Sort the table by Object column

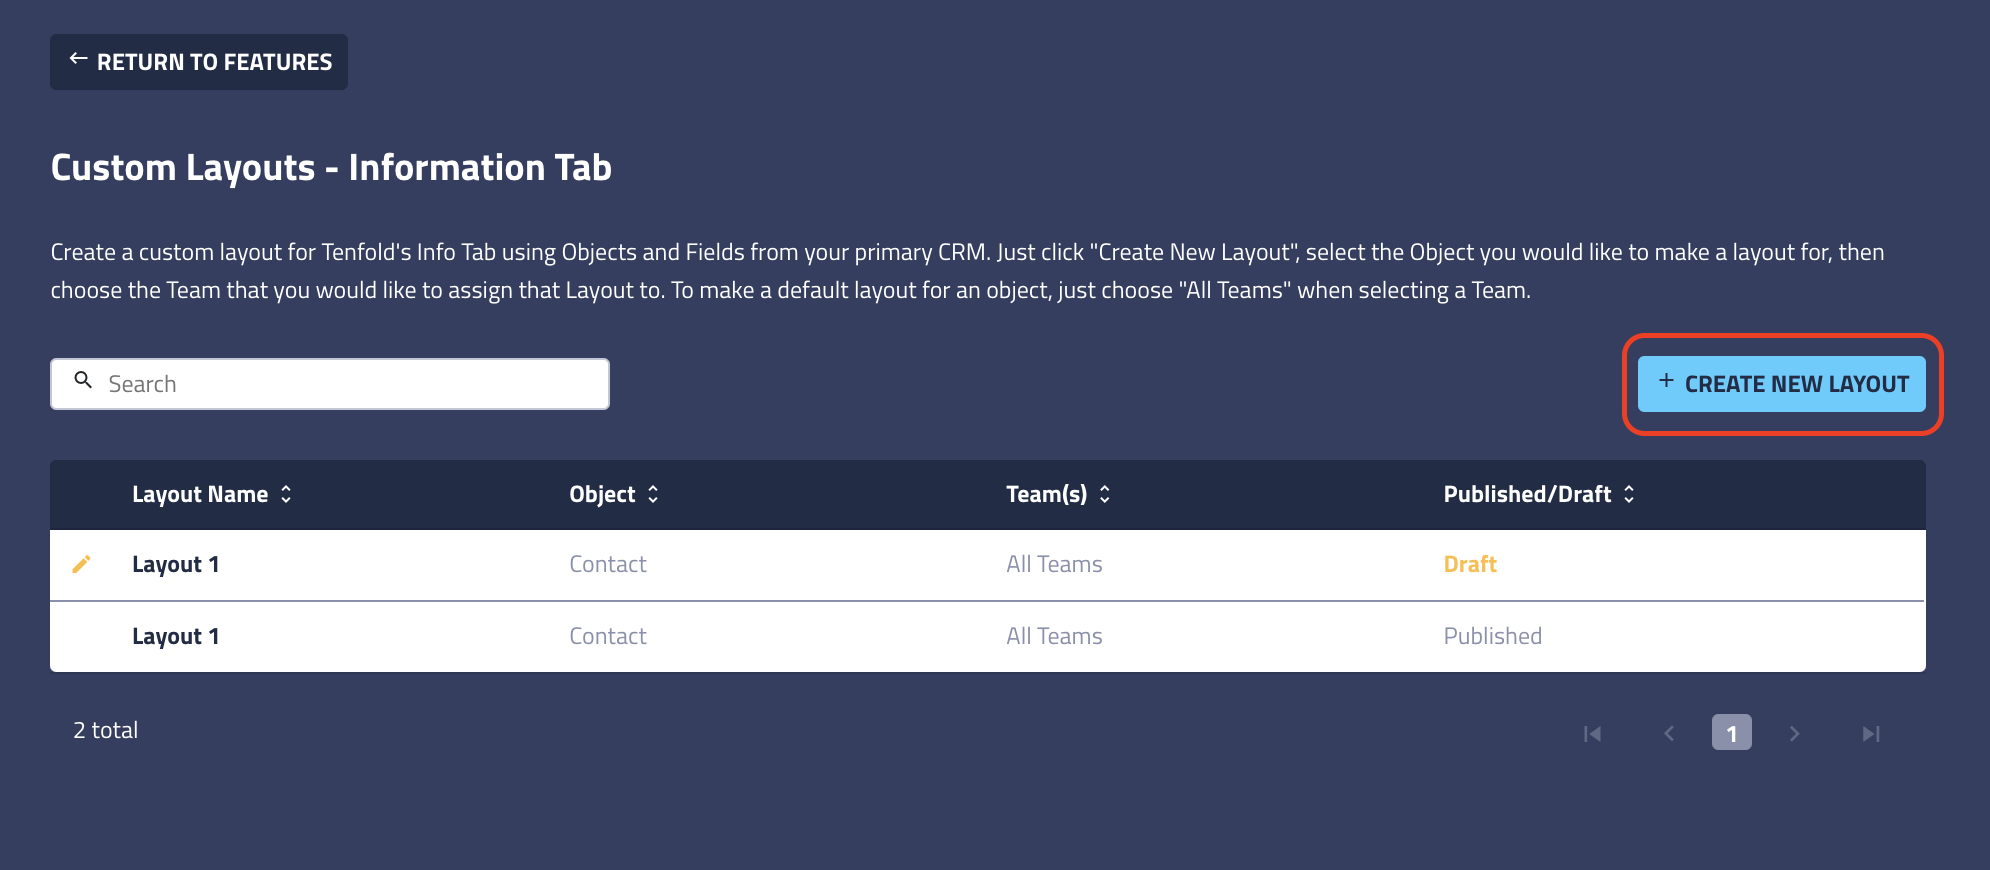coord(651,494)
